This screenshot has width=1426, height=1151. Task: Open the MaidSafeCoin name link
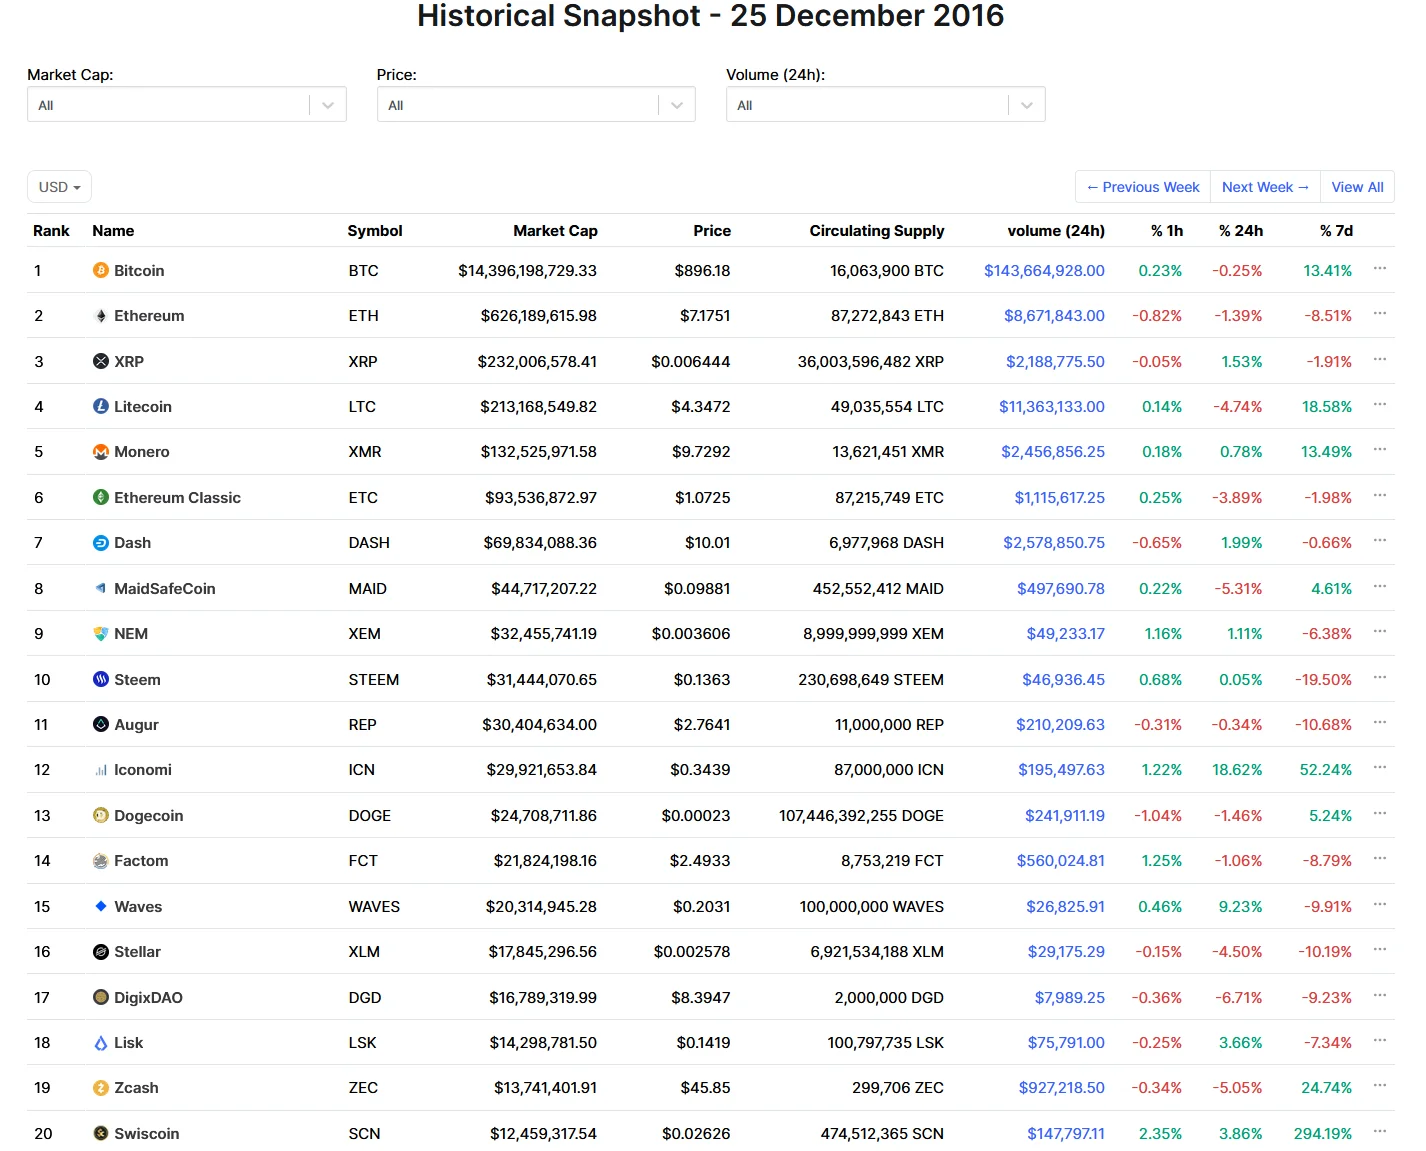coord(165,589)
